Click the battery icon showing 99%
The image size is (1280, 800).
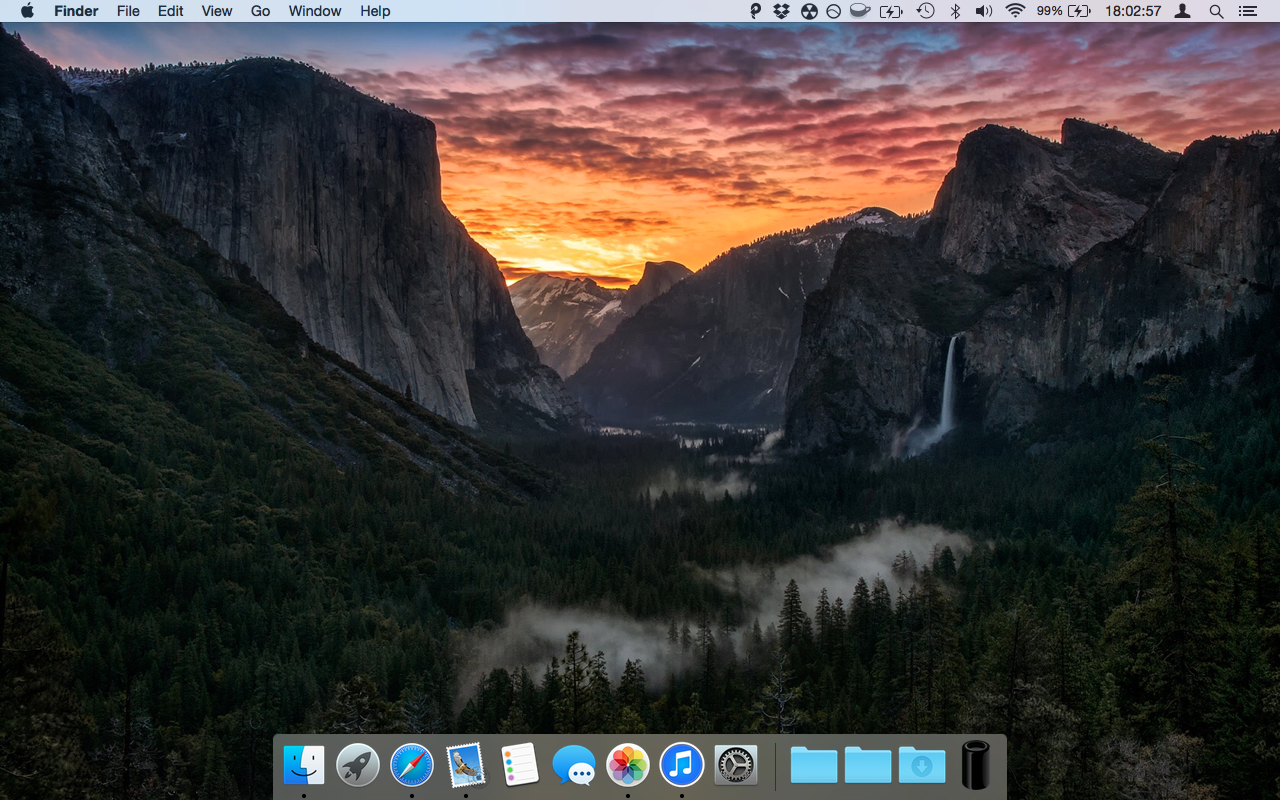(x=1079, y=11)
